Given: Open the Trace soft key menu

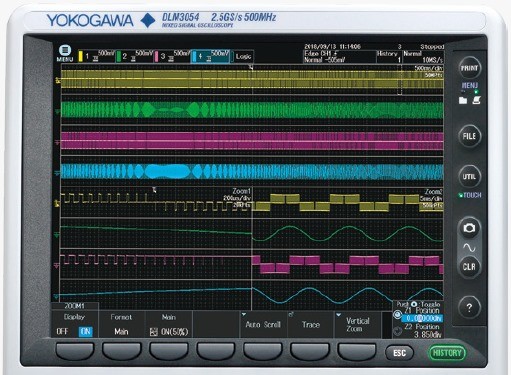Looking at the screenshot, I should tap(310, 324).
